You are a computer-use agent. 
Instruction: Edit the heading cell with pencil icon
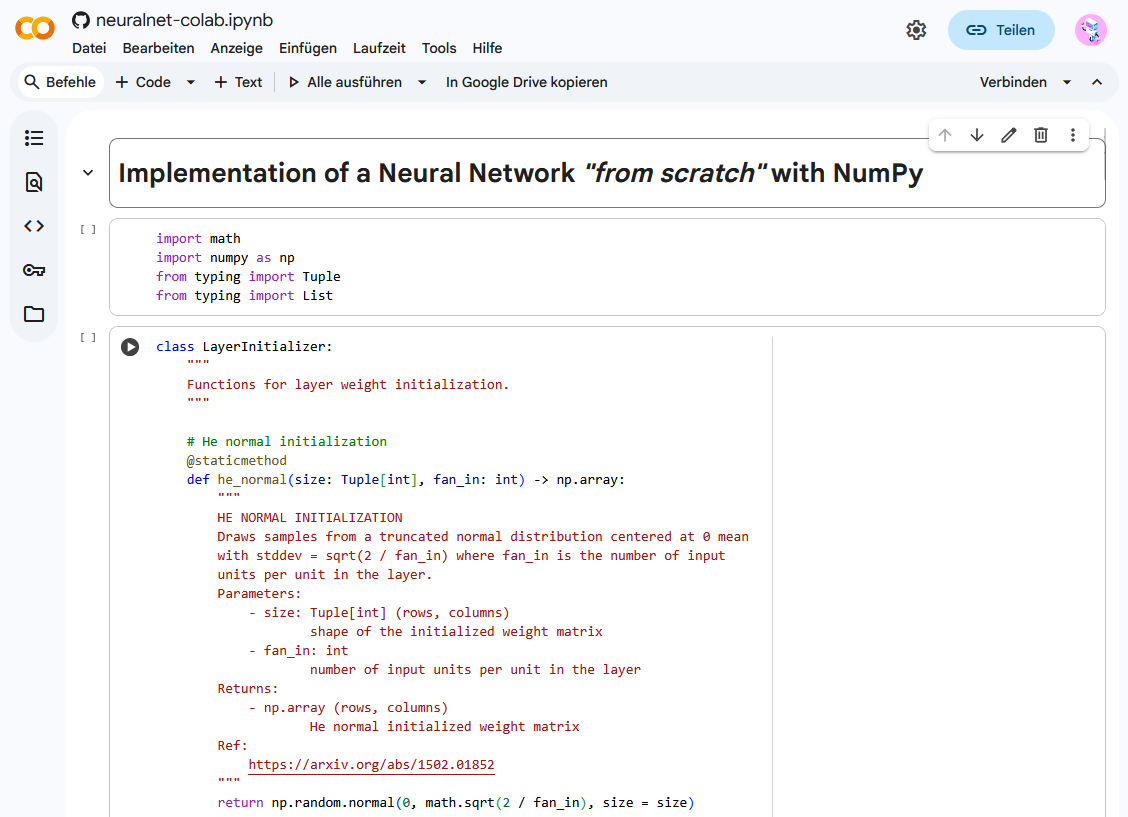point(1009,135)
